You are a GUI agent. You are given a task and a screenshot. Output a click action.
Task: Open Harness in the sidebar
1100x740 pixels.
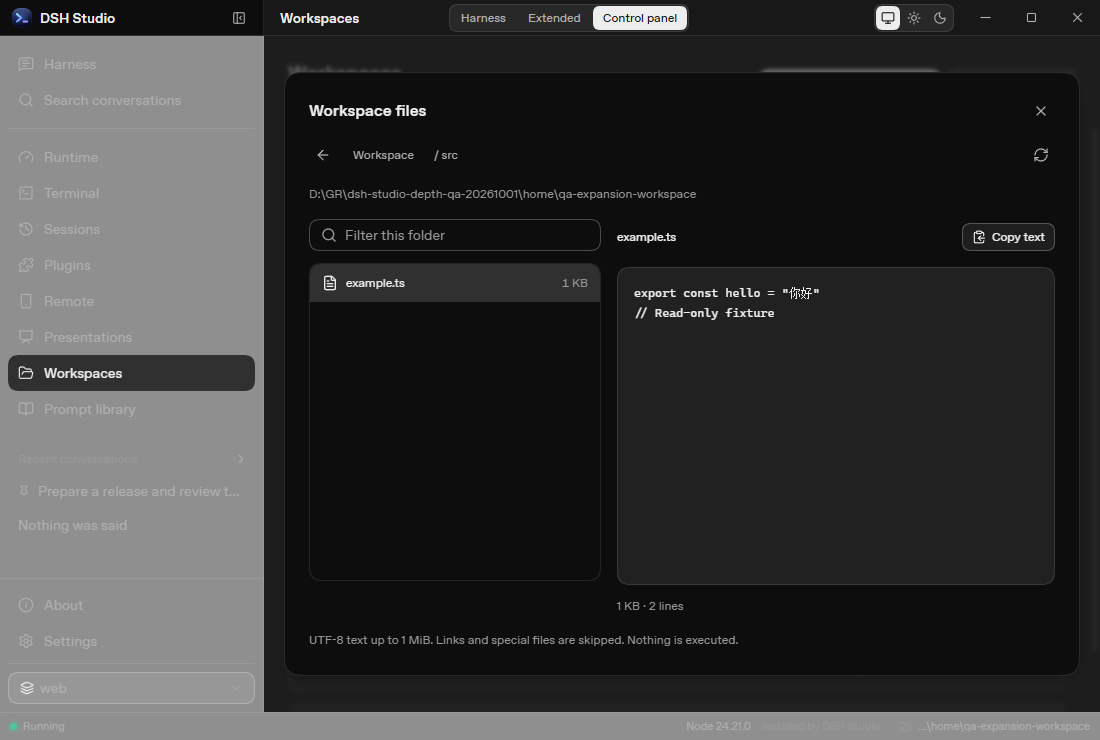coord(132,65)
